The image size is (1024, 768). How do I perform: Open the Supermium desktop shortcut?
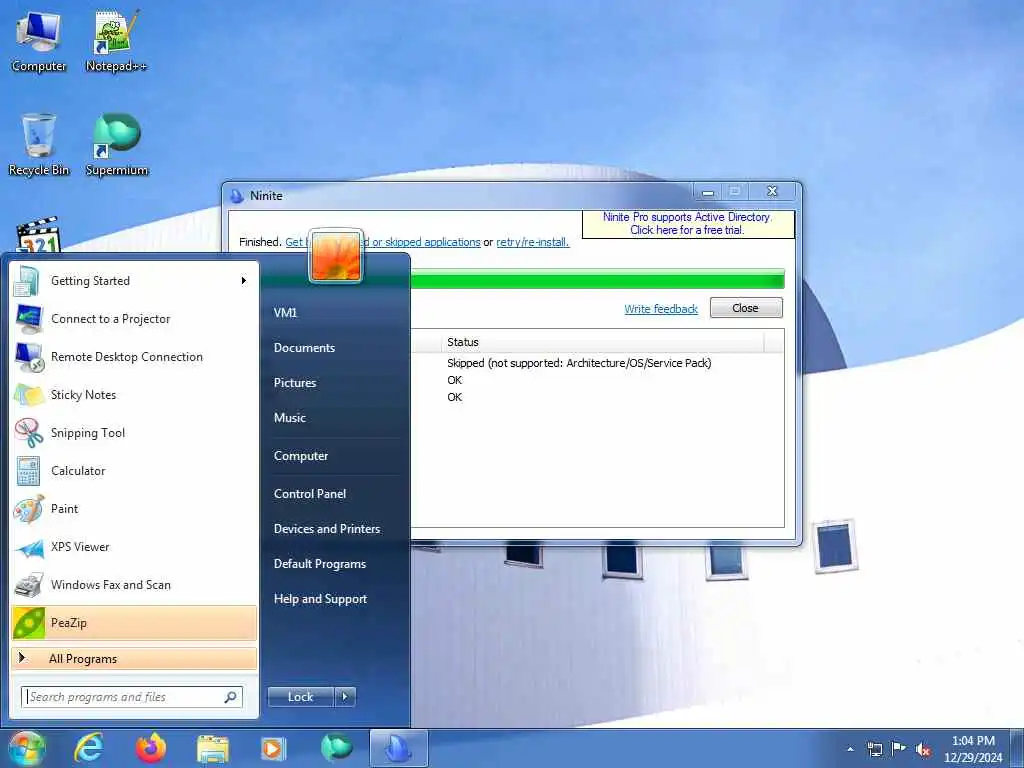[117, 144]
